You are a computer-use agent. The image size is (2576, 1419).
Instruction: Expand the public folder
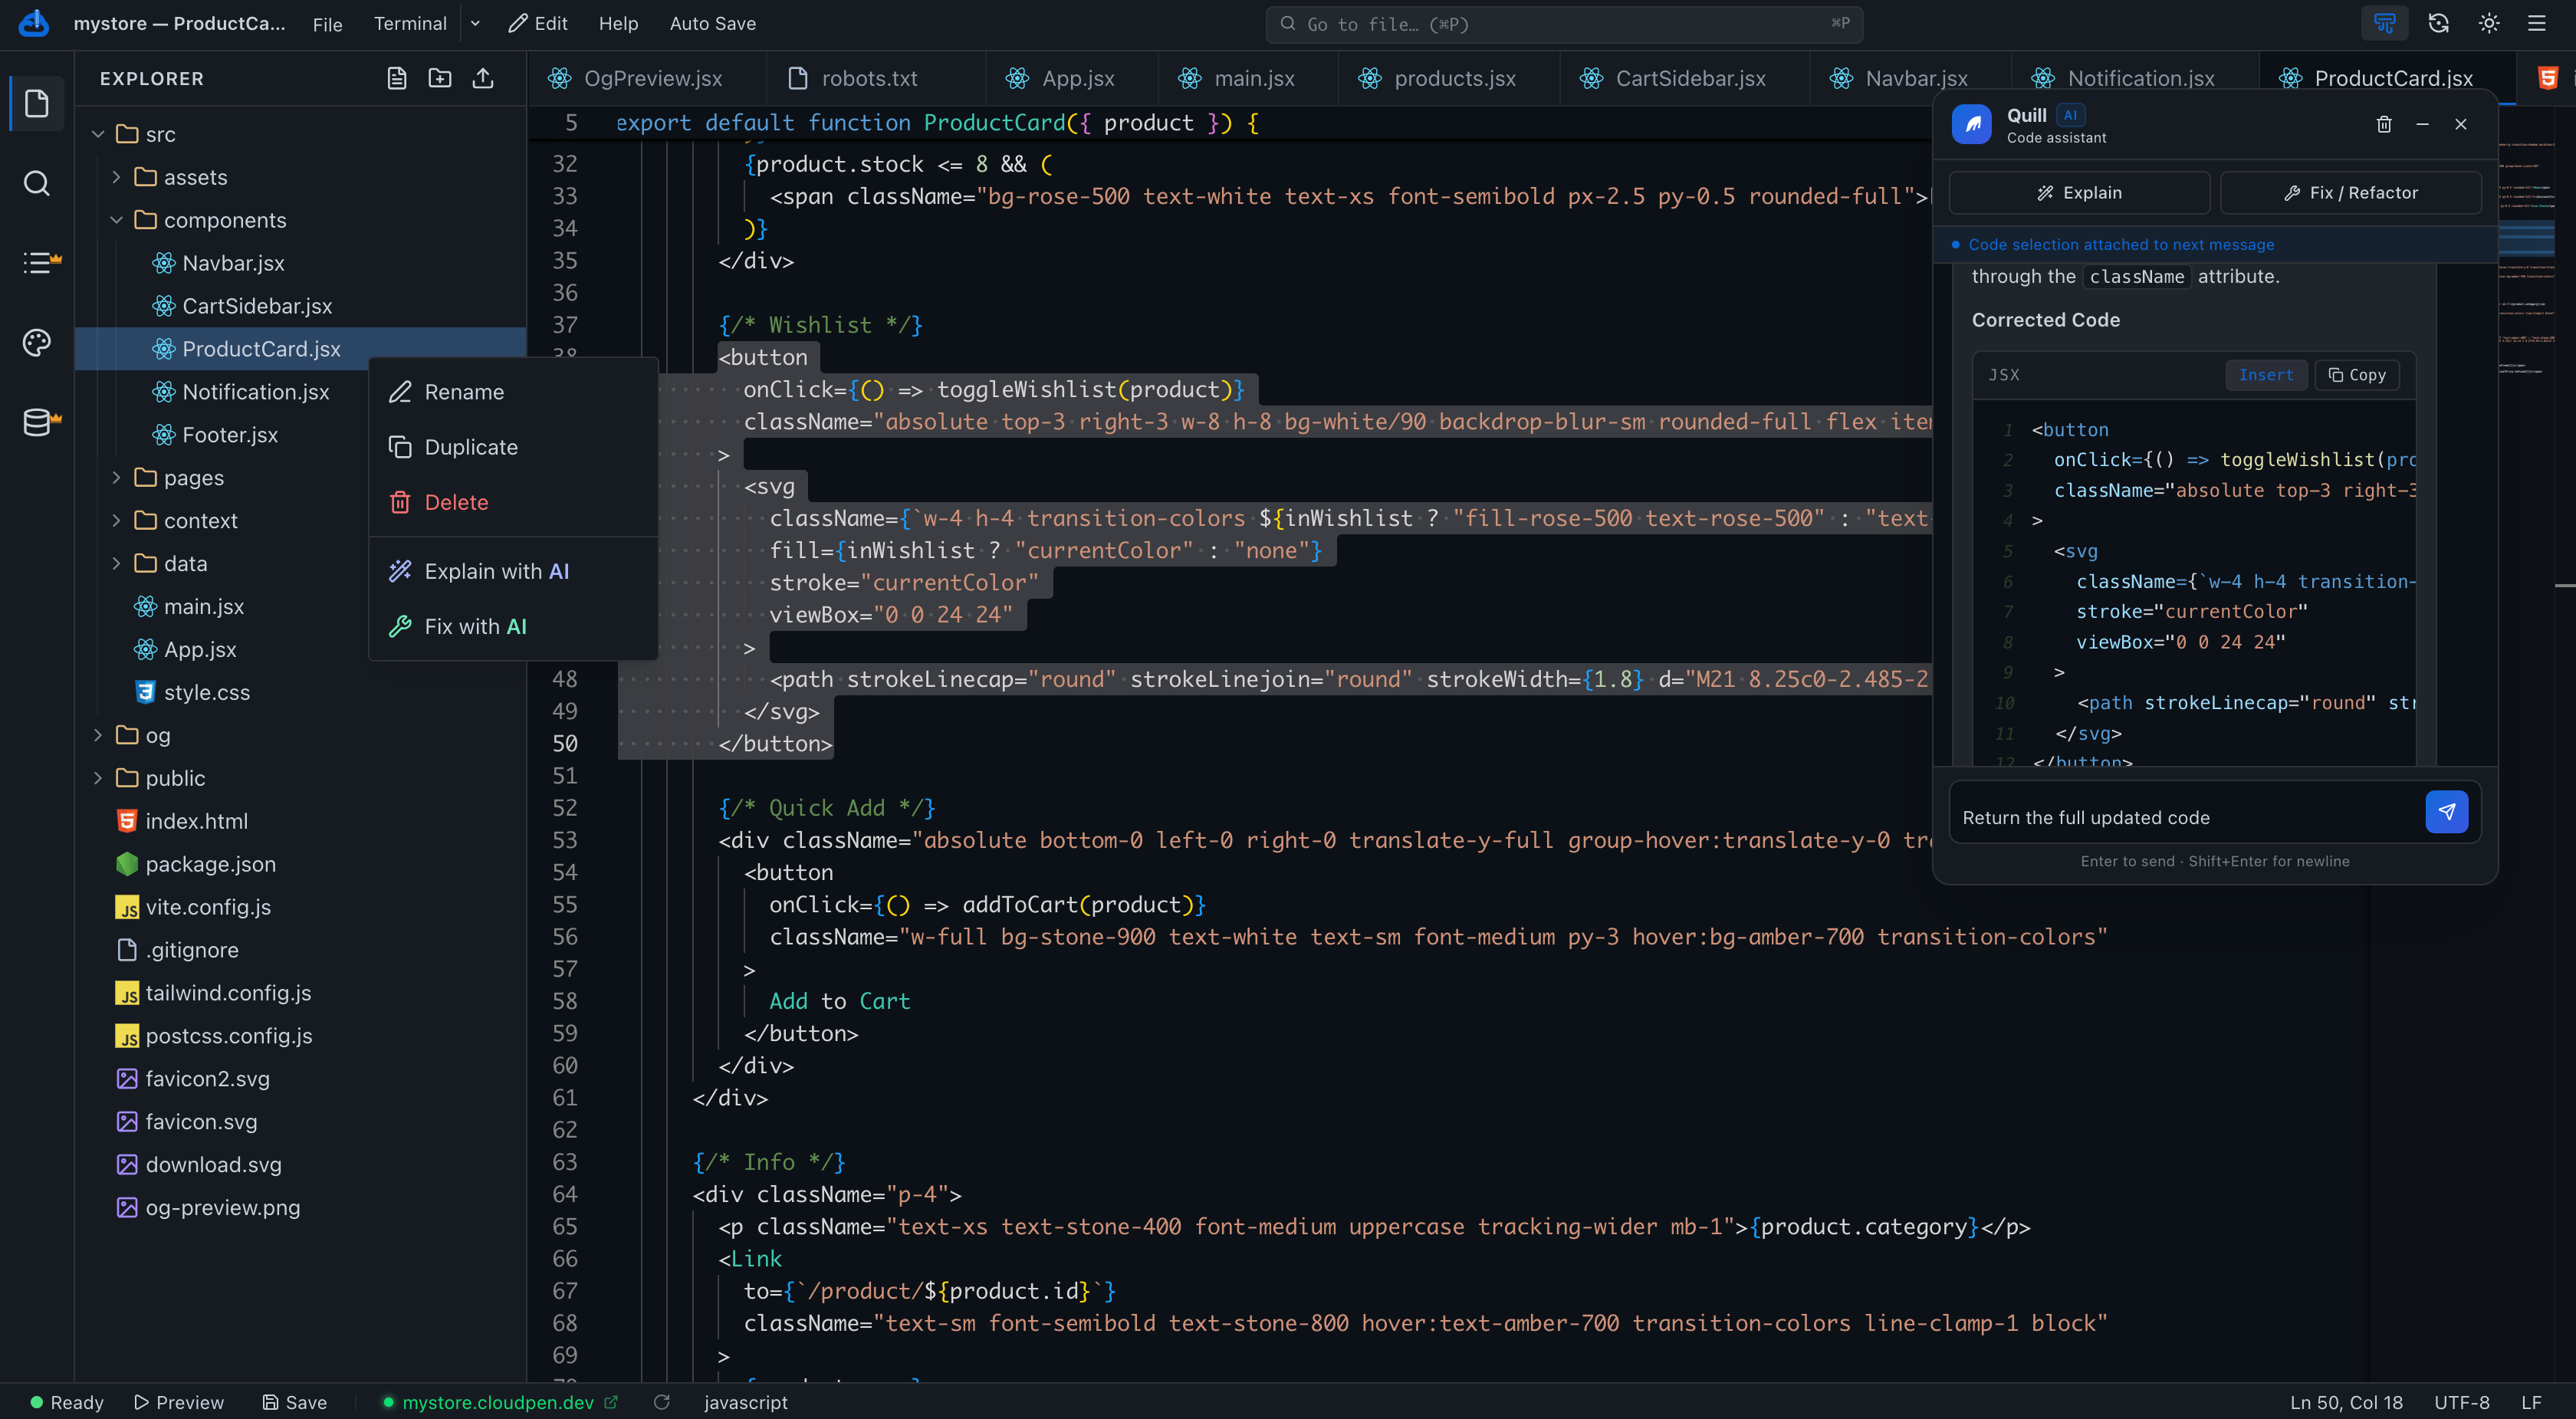pos(98,778)
